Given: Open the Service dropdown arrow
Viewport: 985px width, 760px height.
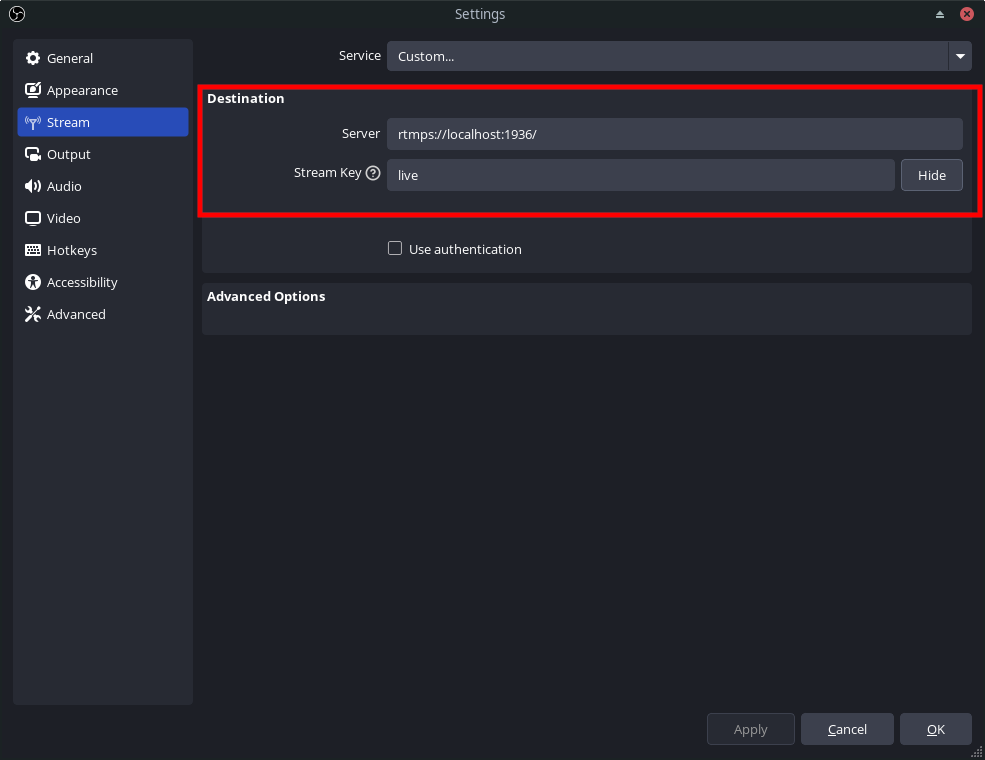Looking at the screenshot, I should coord(960,57).
